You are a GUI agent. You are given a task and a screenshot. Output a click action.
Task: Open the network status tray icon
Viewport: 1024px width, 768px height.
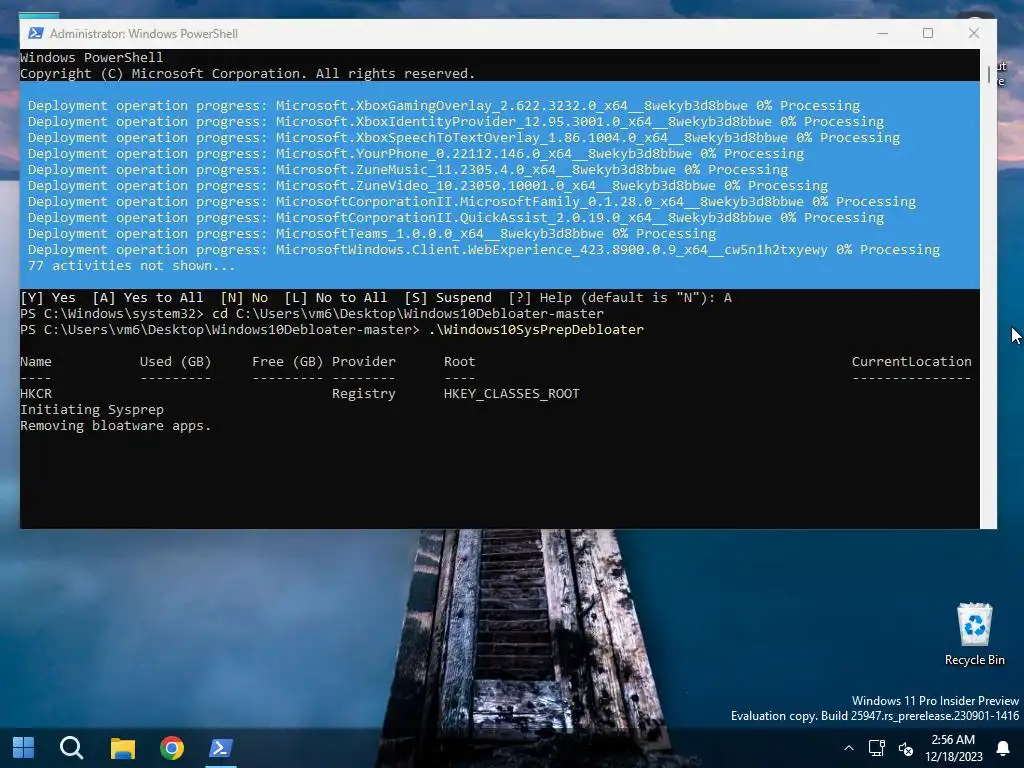pos(876,748)
